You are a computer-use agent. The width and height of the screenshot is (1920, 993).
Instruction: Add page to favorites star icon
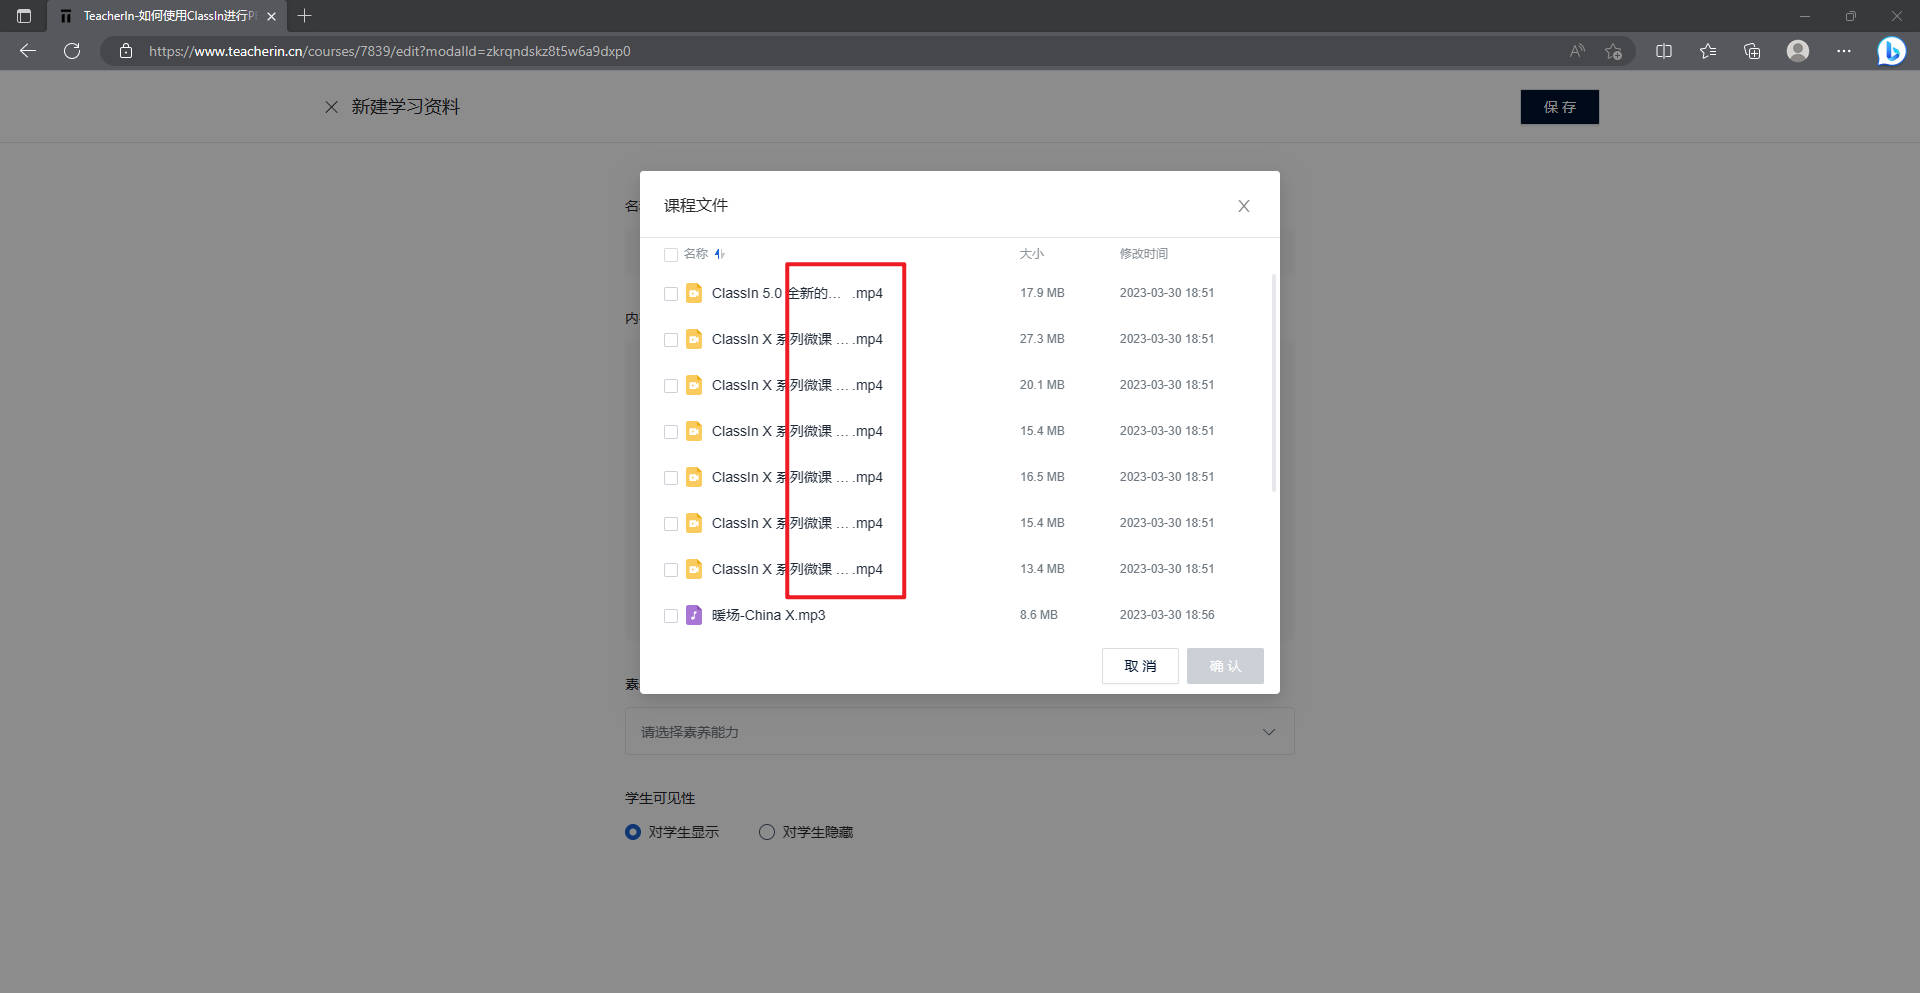[x=1613, y=51]
